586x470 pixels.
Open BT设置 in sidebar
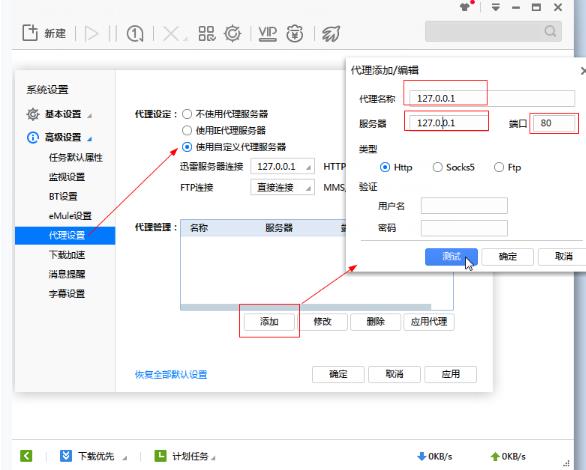[63, 196]
